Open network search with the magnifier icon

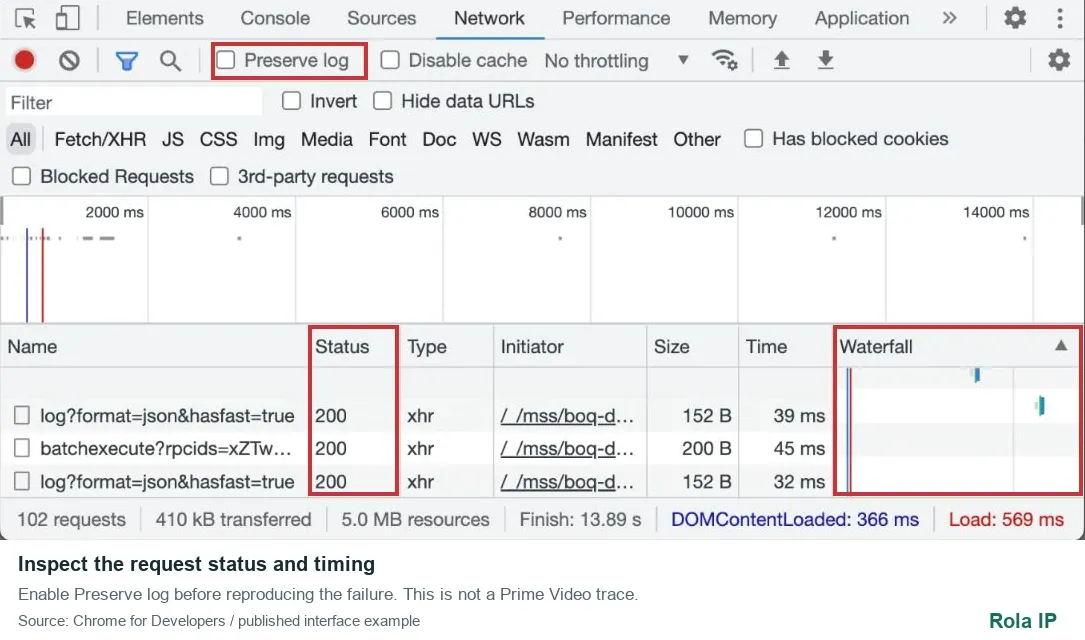pos(170,61)
